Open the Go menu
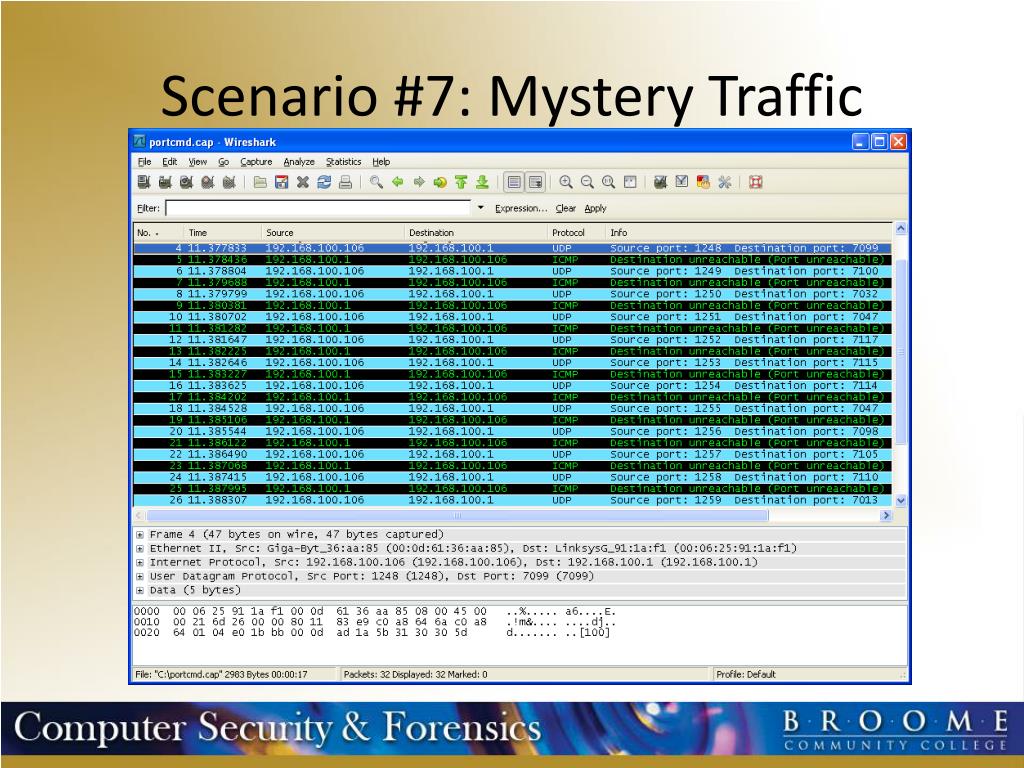 click(223, 162)
